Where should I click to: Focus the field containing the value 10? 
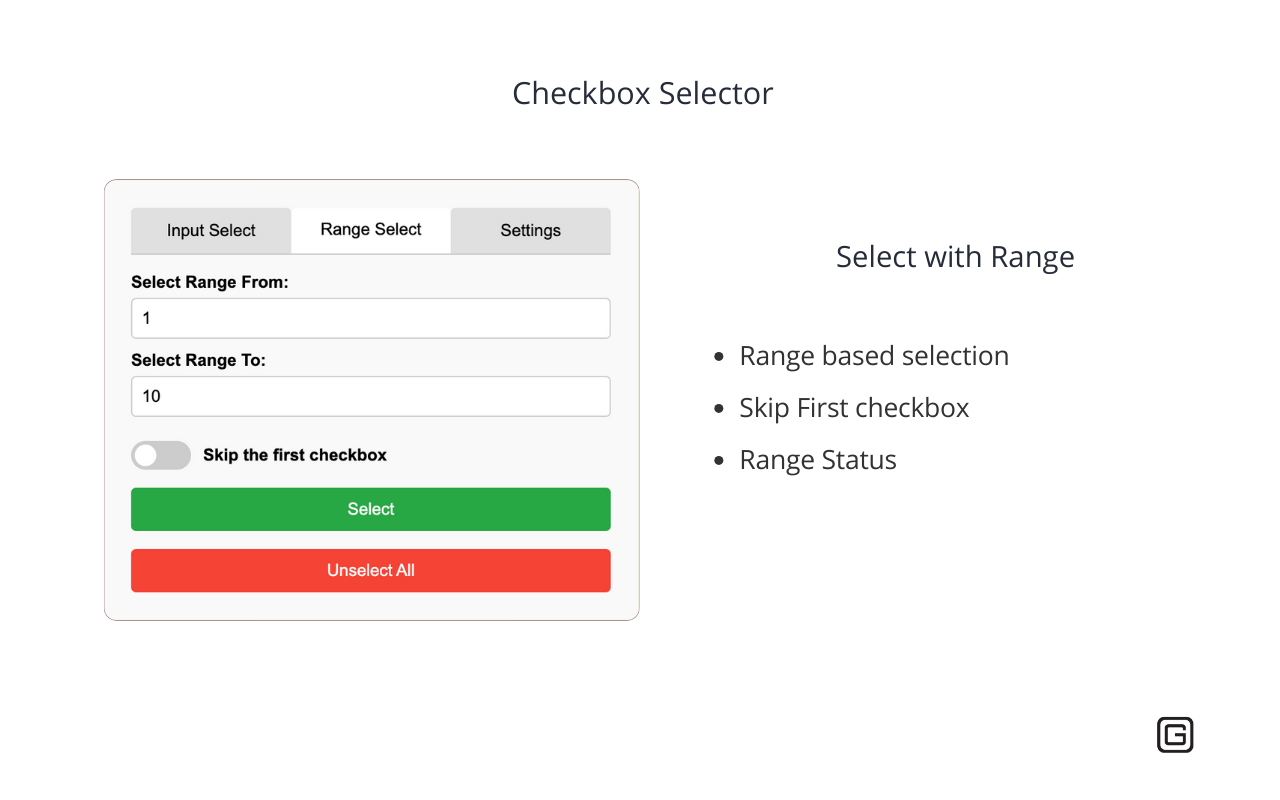pyautogui.click(x=370, y=396)
